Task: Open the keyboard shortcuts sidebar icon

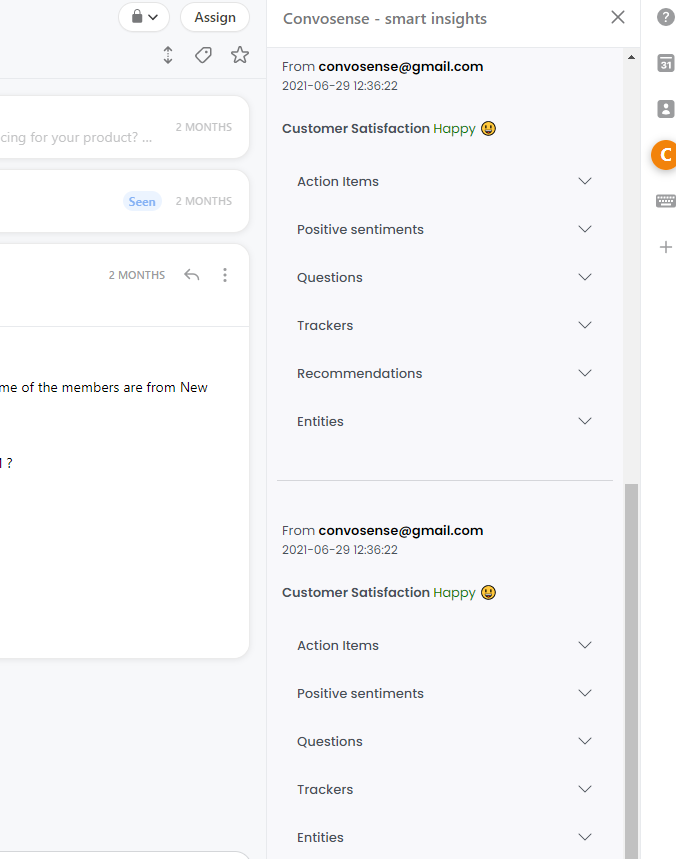Action: tap(666, 201)
